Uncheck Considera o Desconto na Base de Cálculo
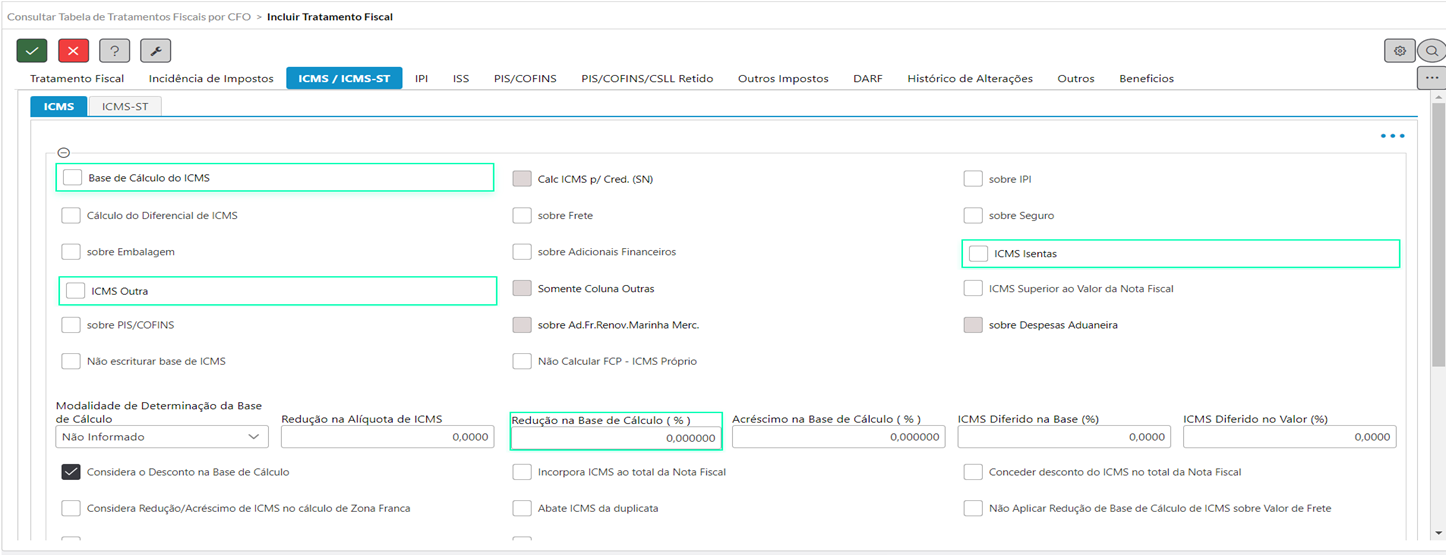Screen dimensions: 1446x555 coord(71,472)
